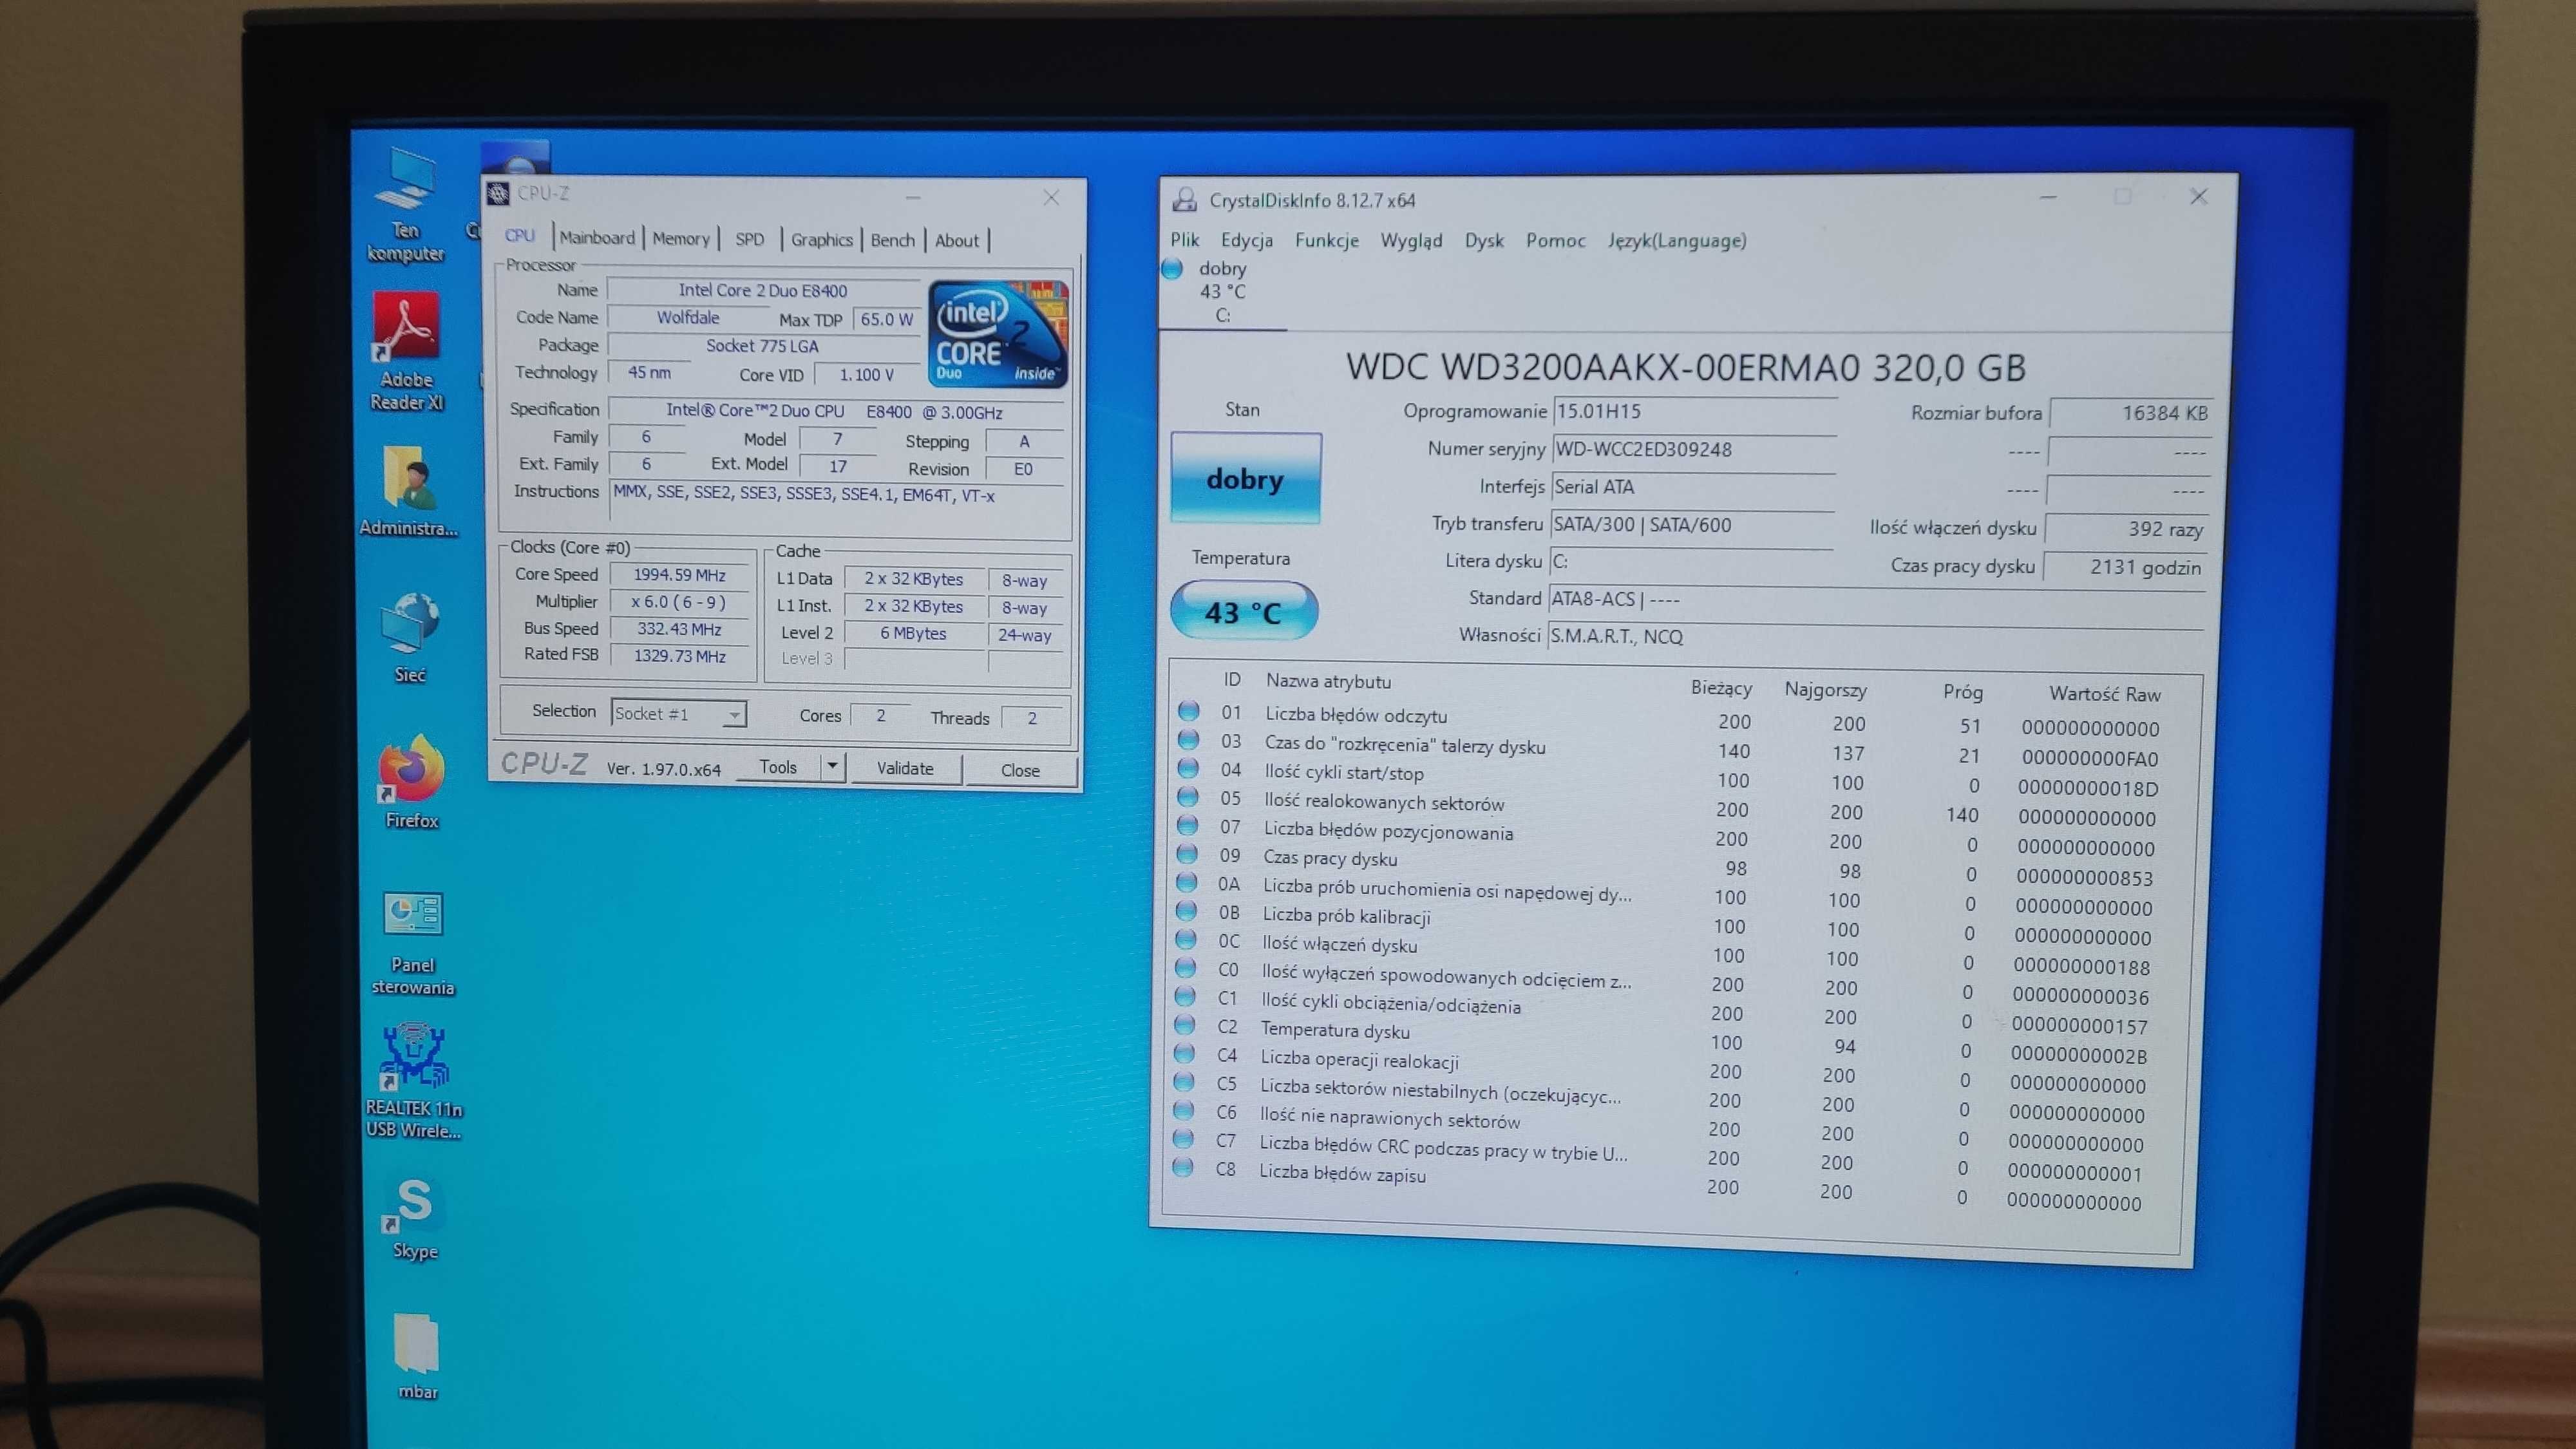The image size is (2576, 1449).
Task: Switch to the SPD tab
Action: (x=749, y=239)
